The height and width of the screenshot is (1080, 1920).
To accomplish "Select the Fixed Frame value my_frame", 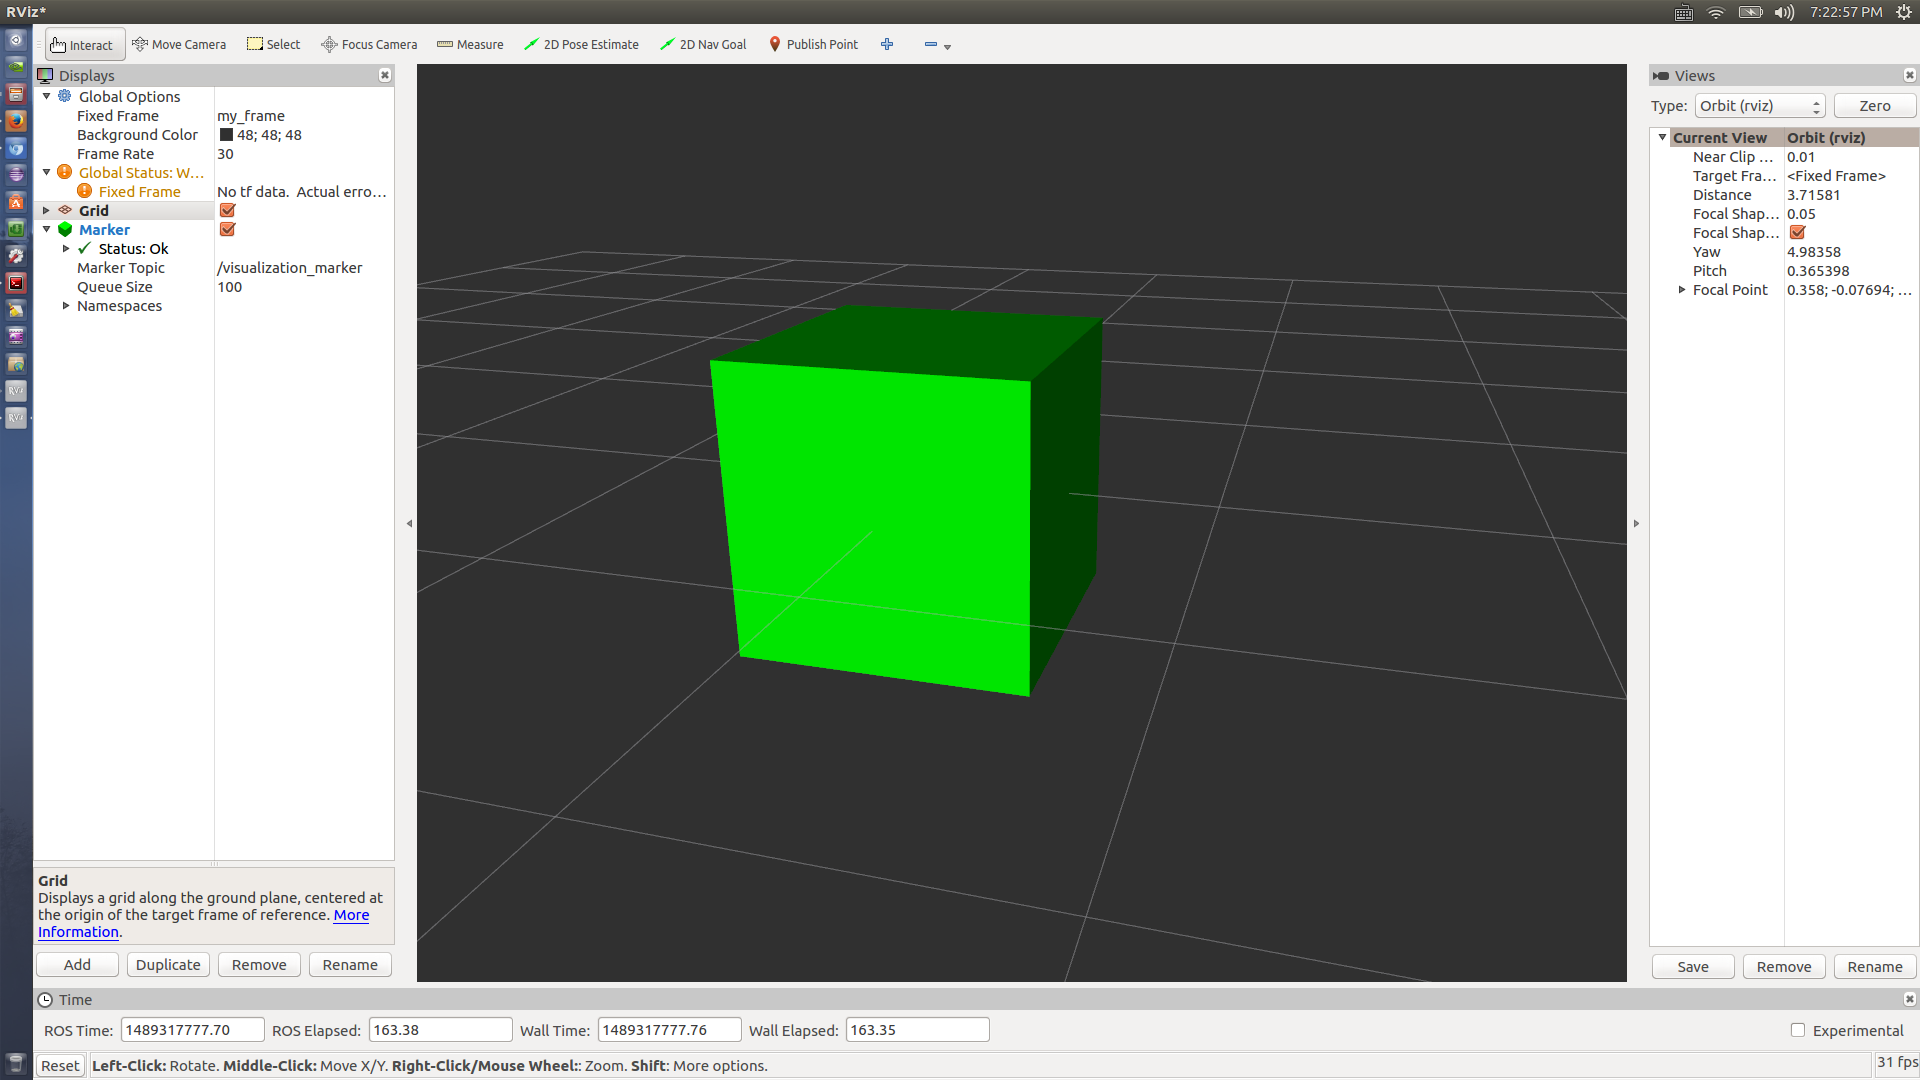I will coord(251,116).
